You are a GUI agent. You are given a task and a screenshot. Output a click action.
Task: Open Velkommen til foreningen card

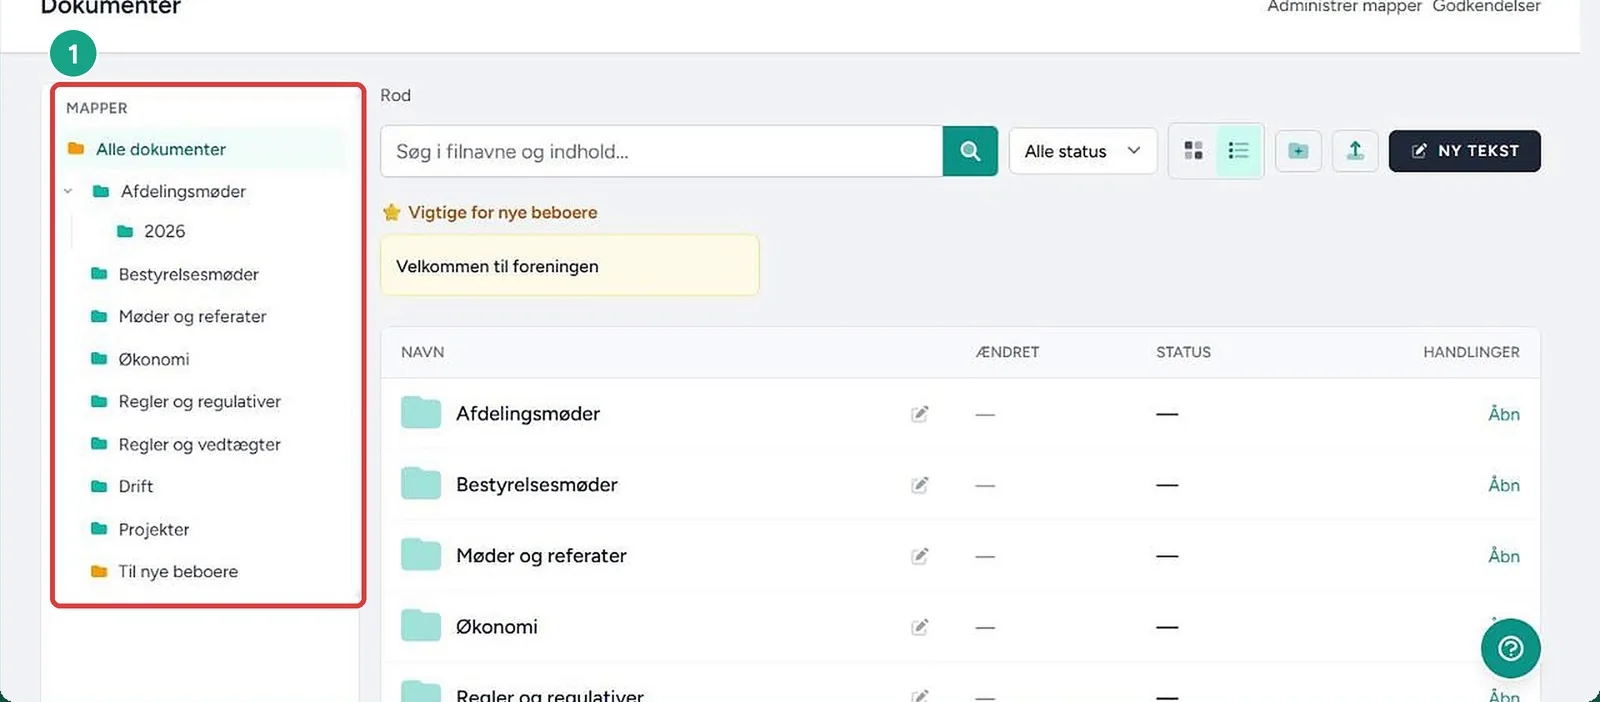pyautogui.click(x=570, y=265)
